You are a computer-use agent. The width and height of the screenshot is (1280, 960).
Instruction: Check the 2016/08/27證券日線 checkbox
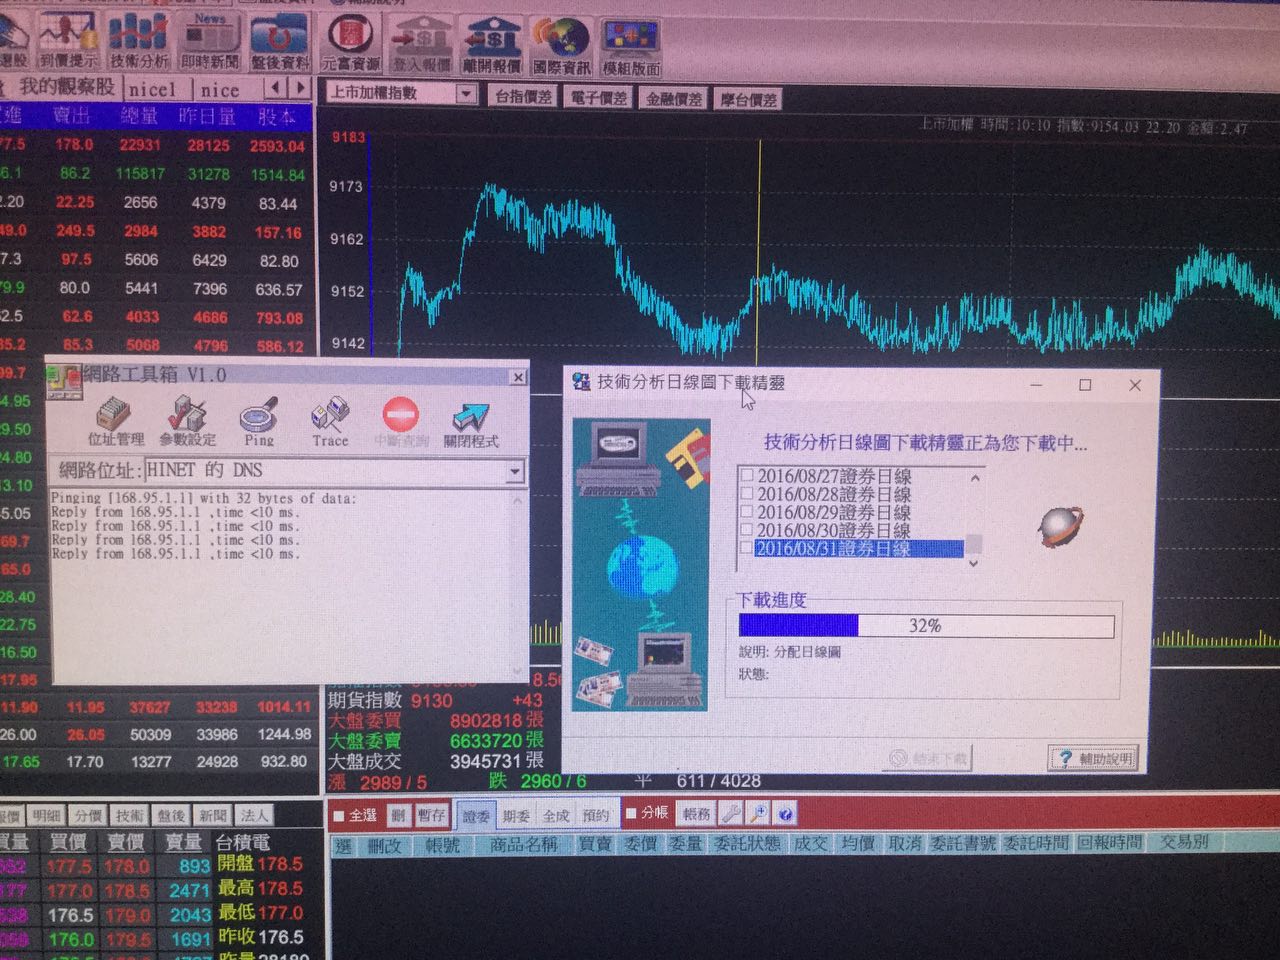click(746, 475)
